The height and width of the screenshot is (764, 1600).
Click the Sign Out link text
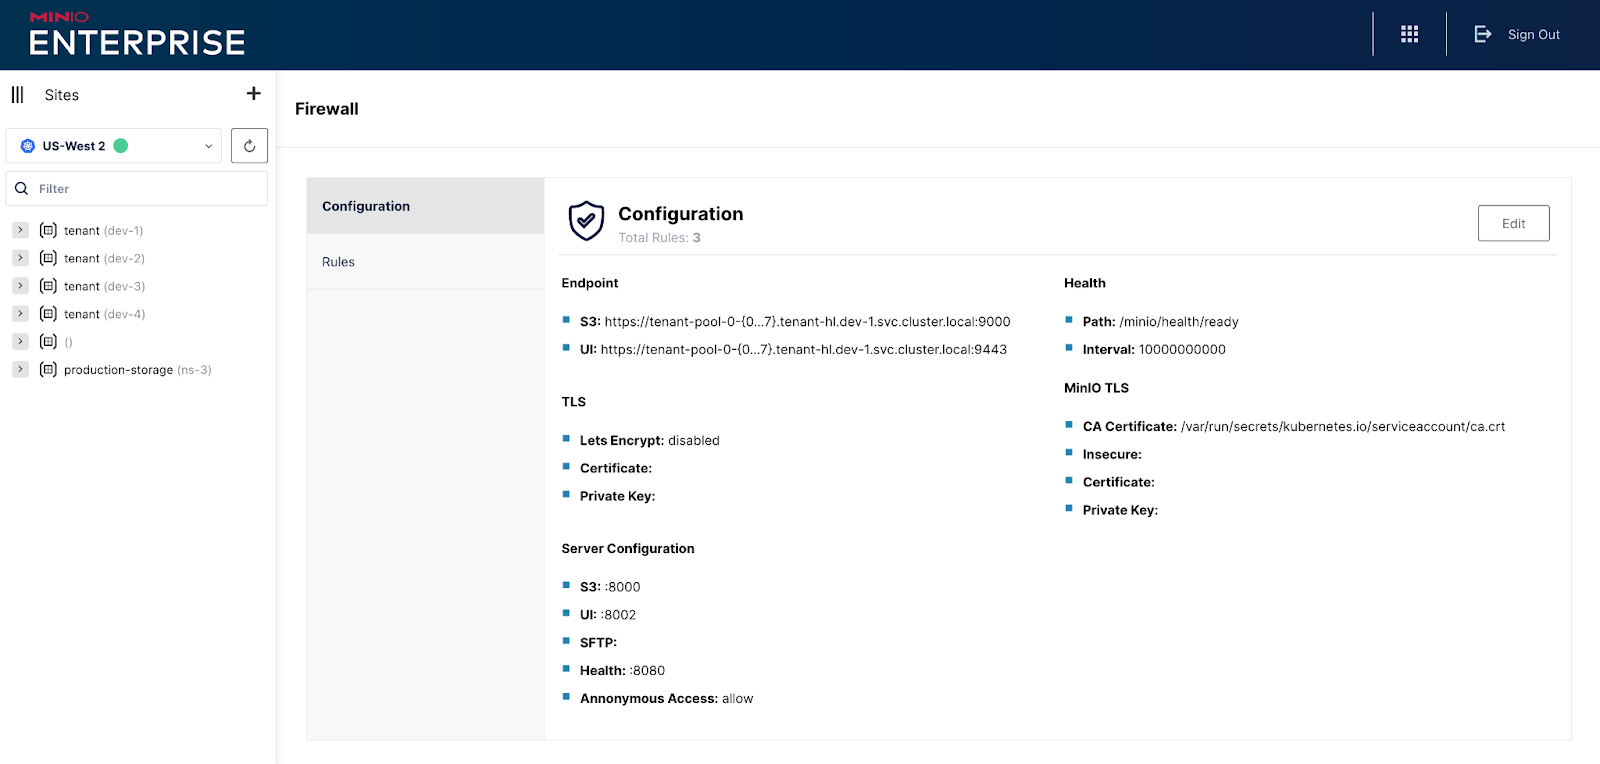[1533, 35]
